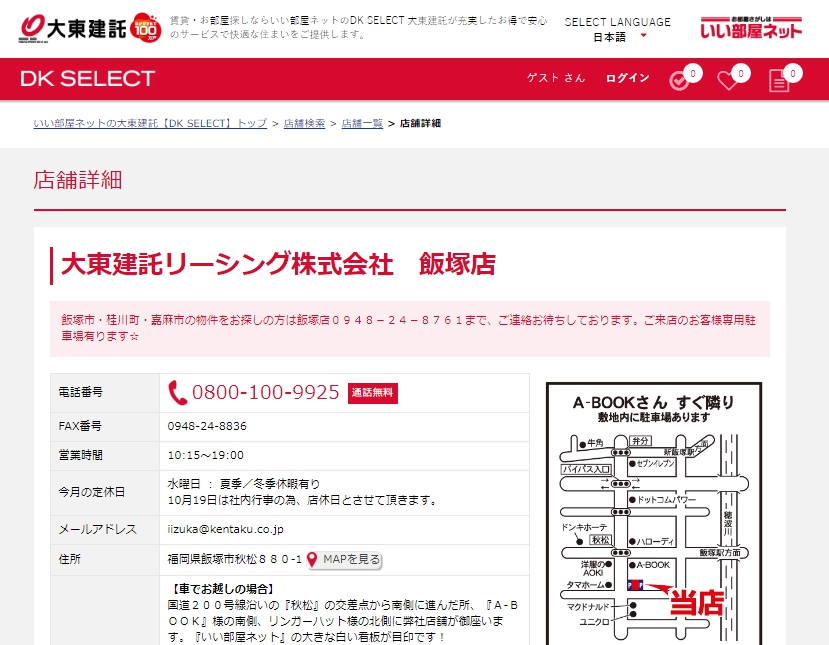Click the メールアドレス row label
Image resolution: width=829 pixels, height=645 pixels.
point(97,529)
